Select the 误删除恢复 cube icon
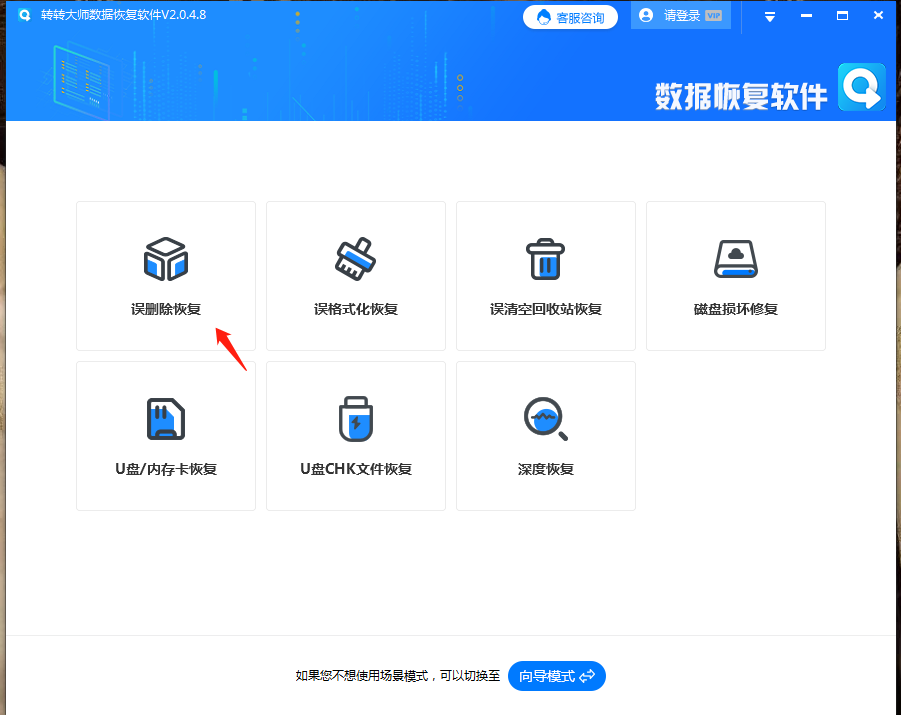 point(165,258)
